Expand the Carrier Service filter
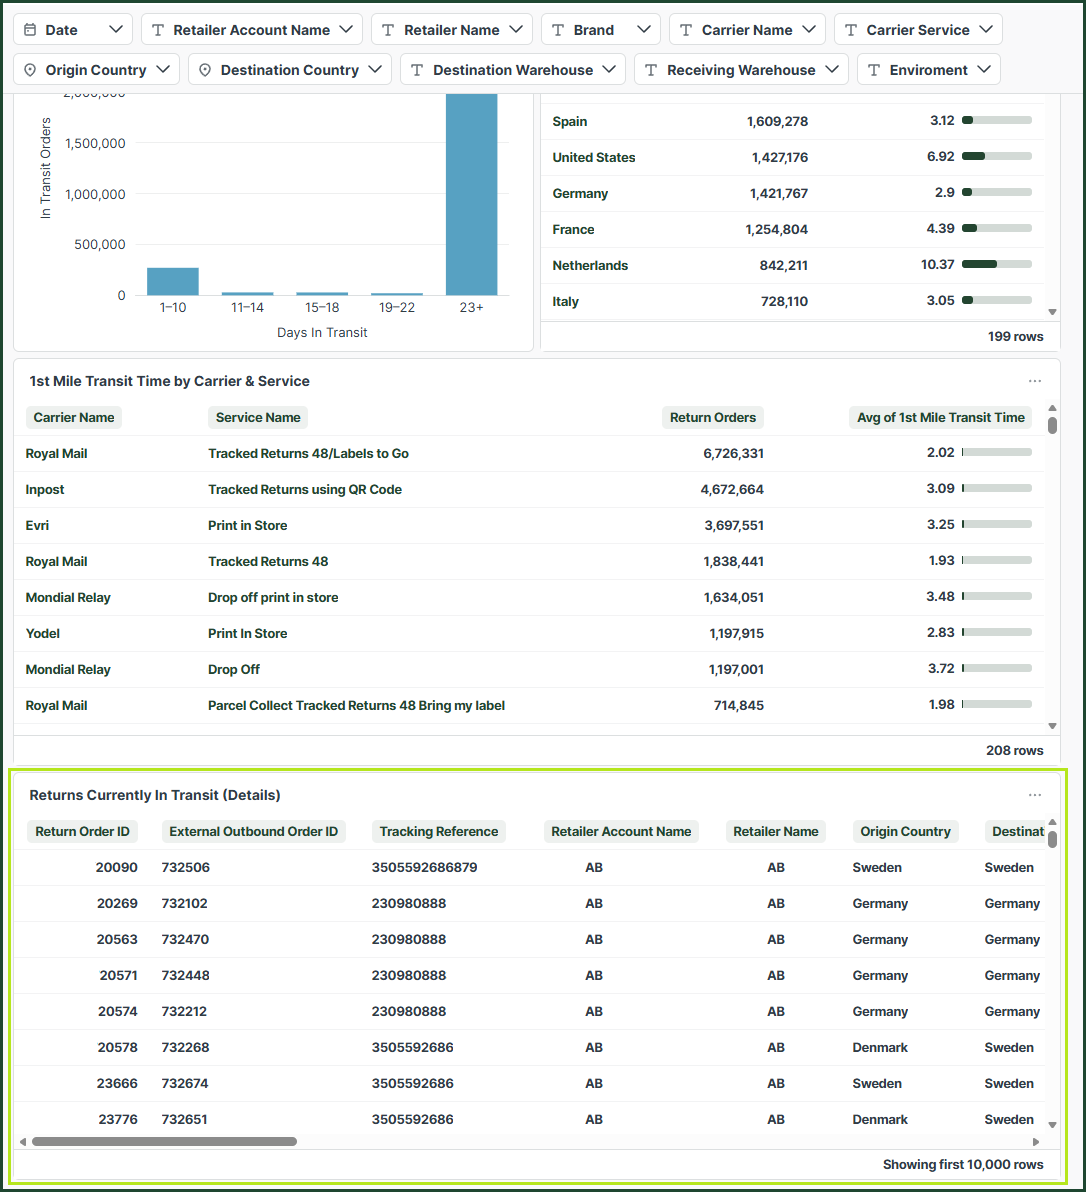This screenshot has height=1192, width=1086. 918,30
